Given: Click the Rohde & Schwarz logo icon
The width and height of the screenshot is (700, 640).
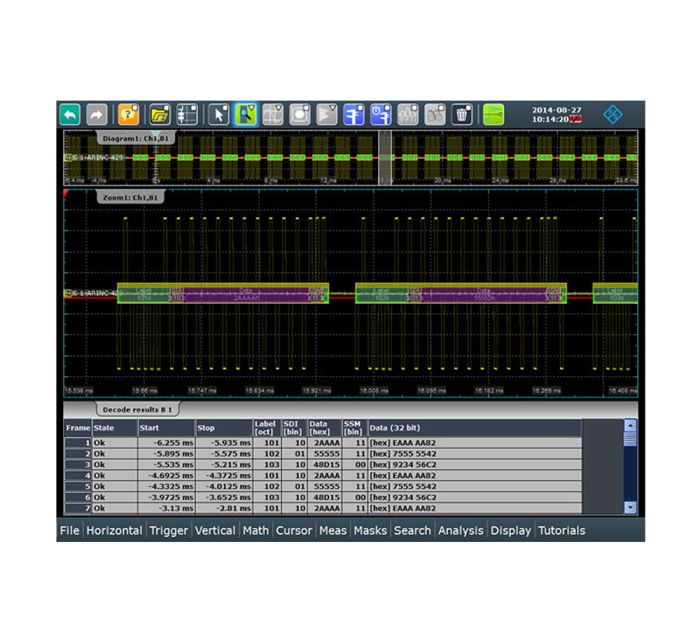Looking at the screenshot, I should pyautogui.click(x=613, y=115).
